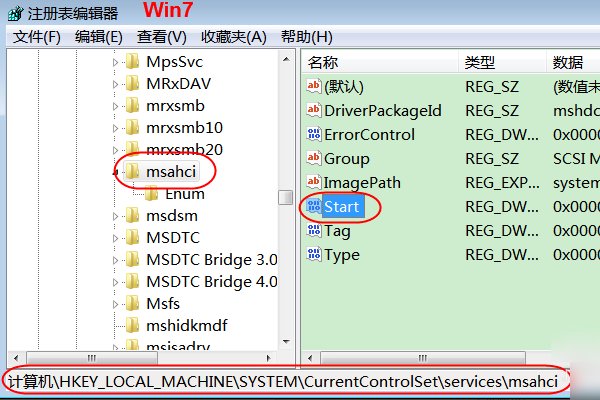Expand the MSDTC Bridge 3.0 node
The height and width of the screenshot is (400, 600).
[116, 260]
